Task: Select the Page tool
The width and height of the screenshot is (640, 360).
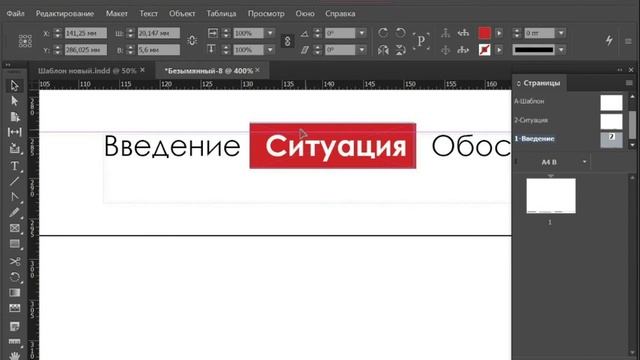Action: 14,117
